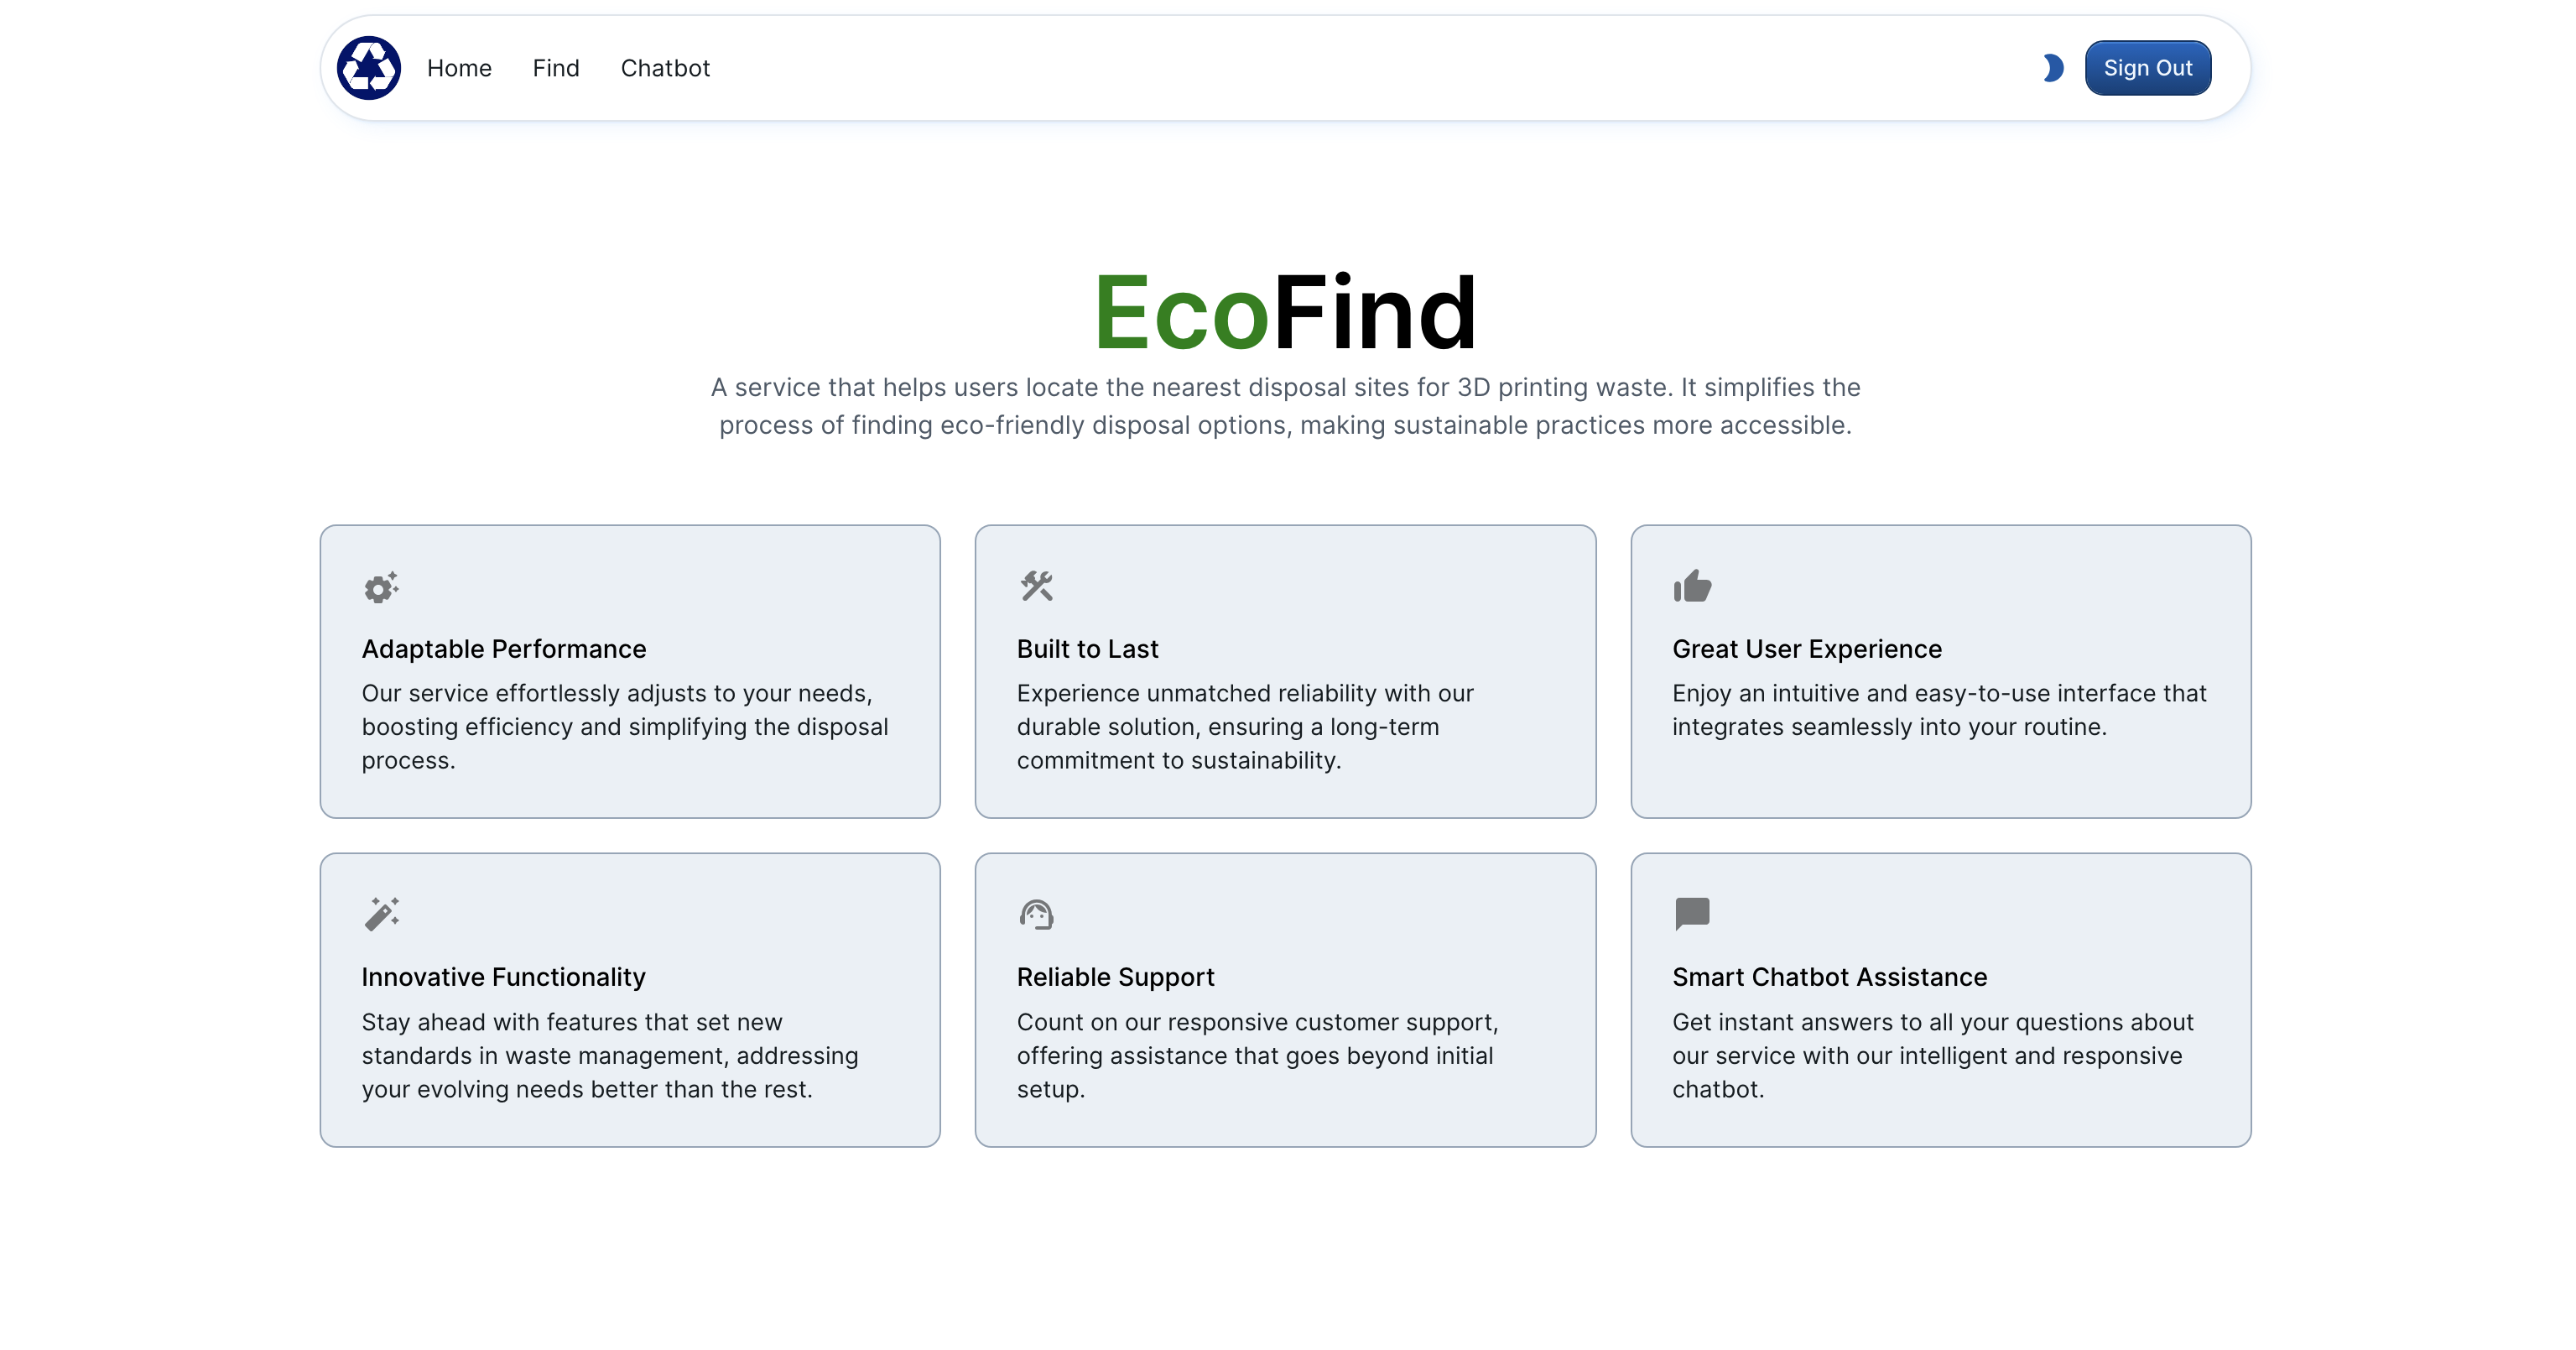
Task: Click the headset icon above Reliable Support
Action: point(1036,914)
